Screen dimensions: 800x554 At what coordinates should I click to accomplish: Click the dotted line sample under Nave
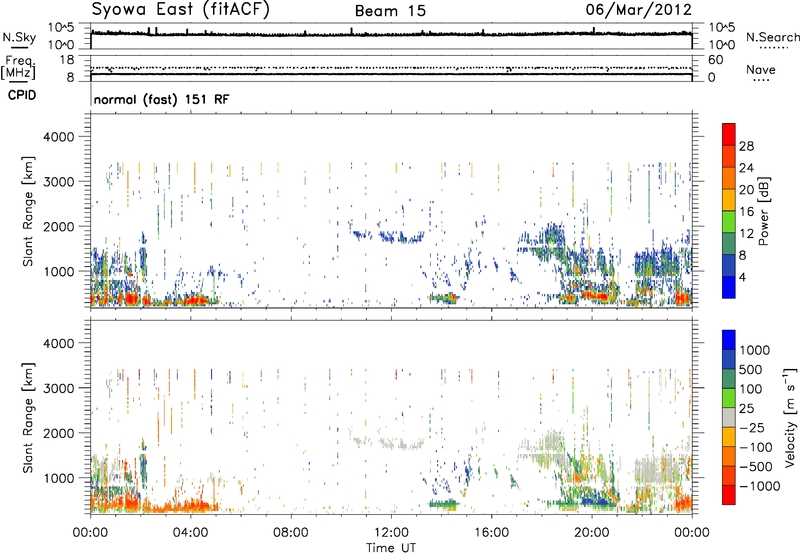[761, 81]
